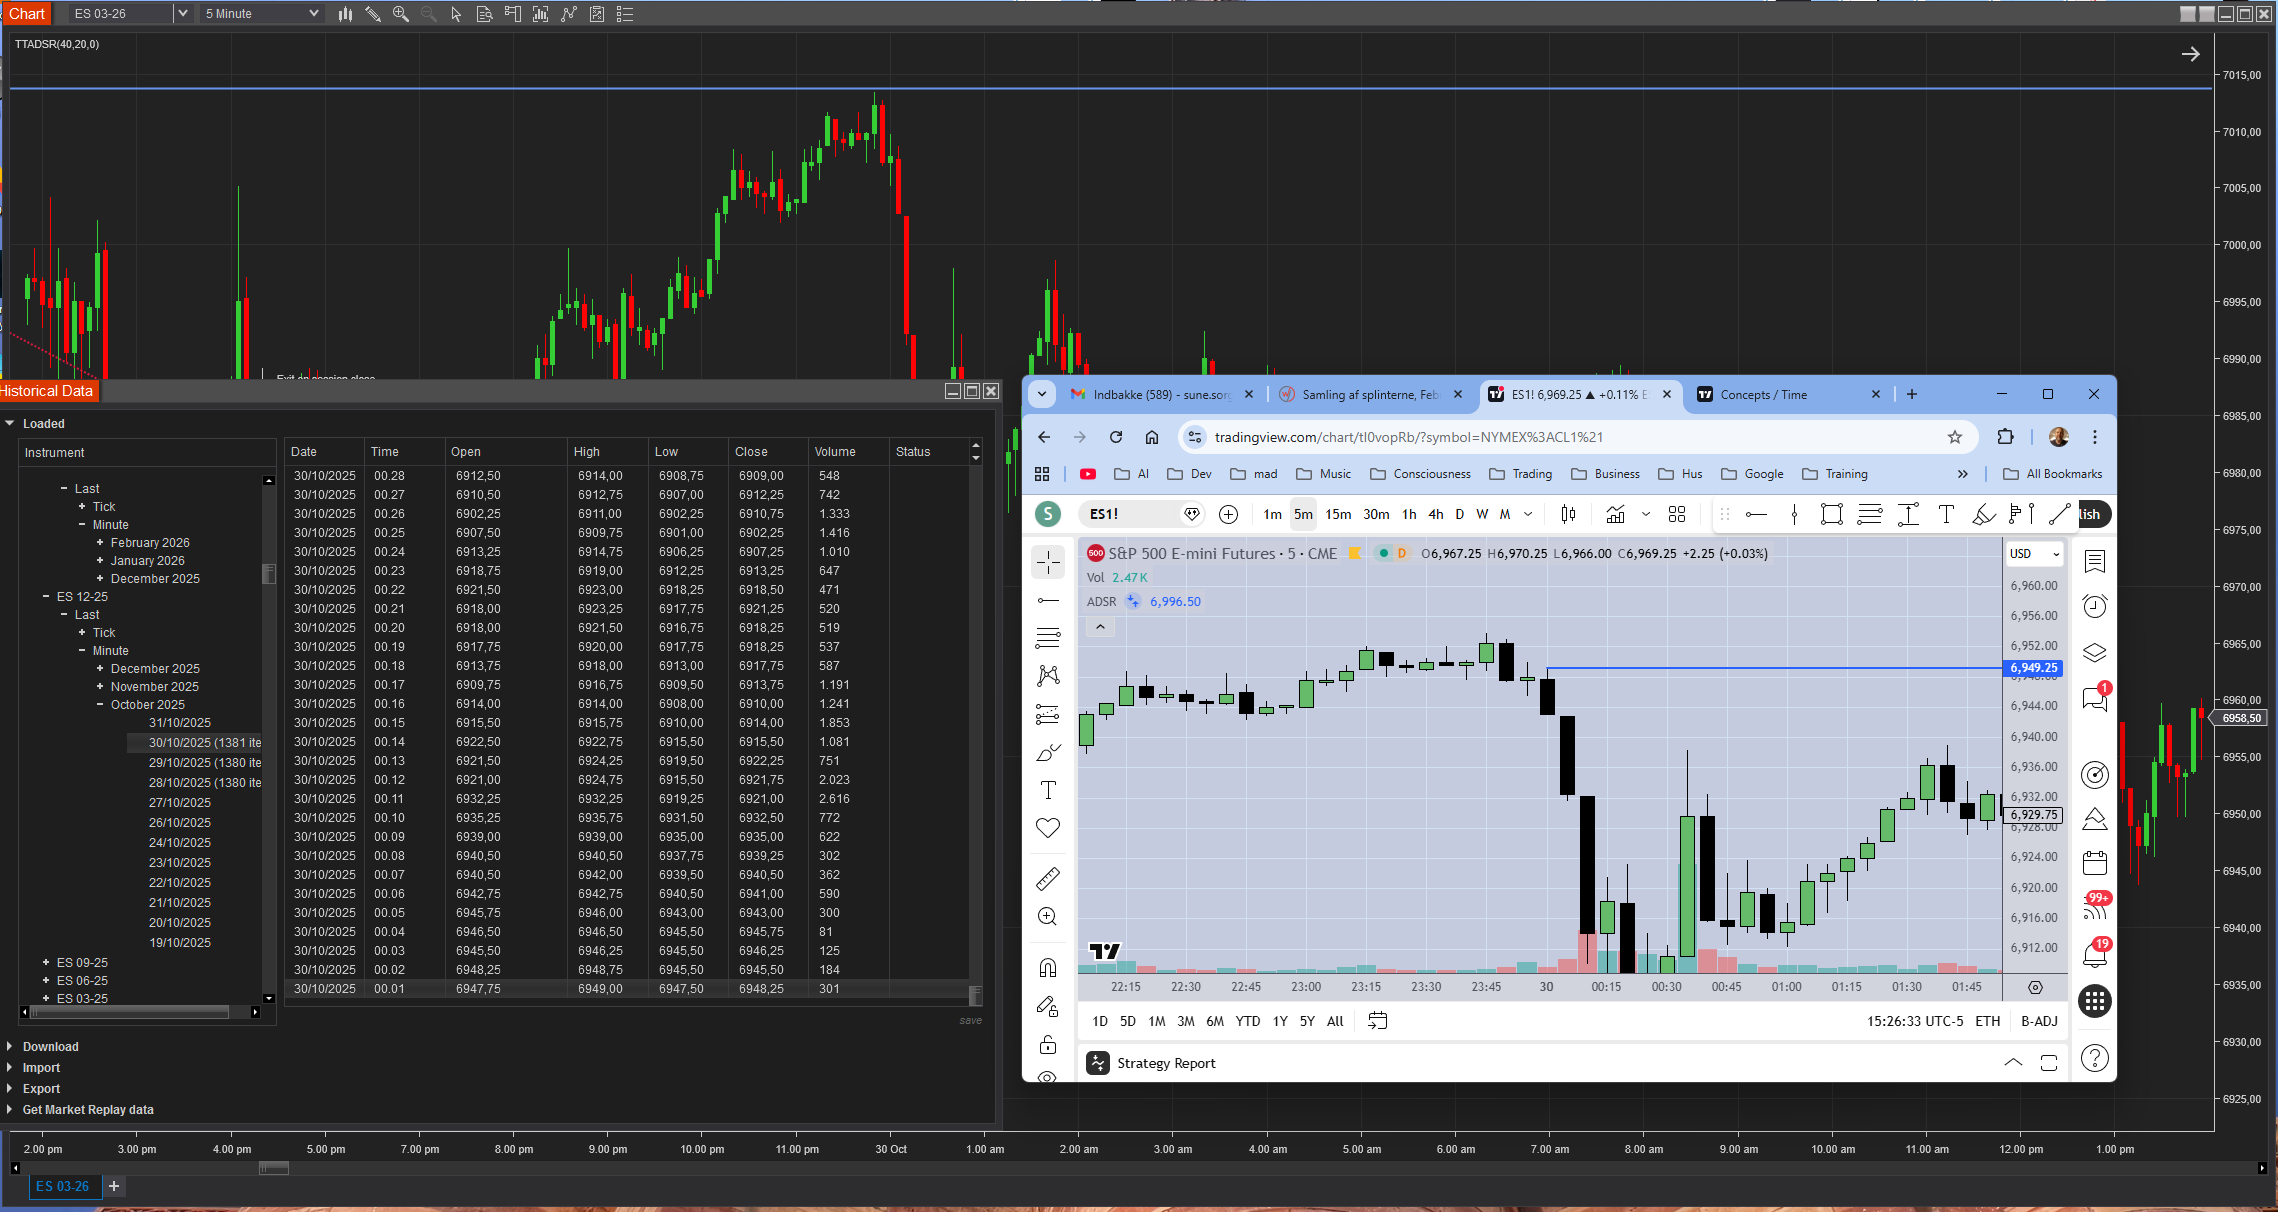Open the USD currency dropdown

tap(2034, 553)
